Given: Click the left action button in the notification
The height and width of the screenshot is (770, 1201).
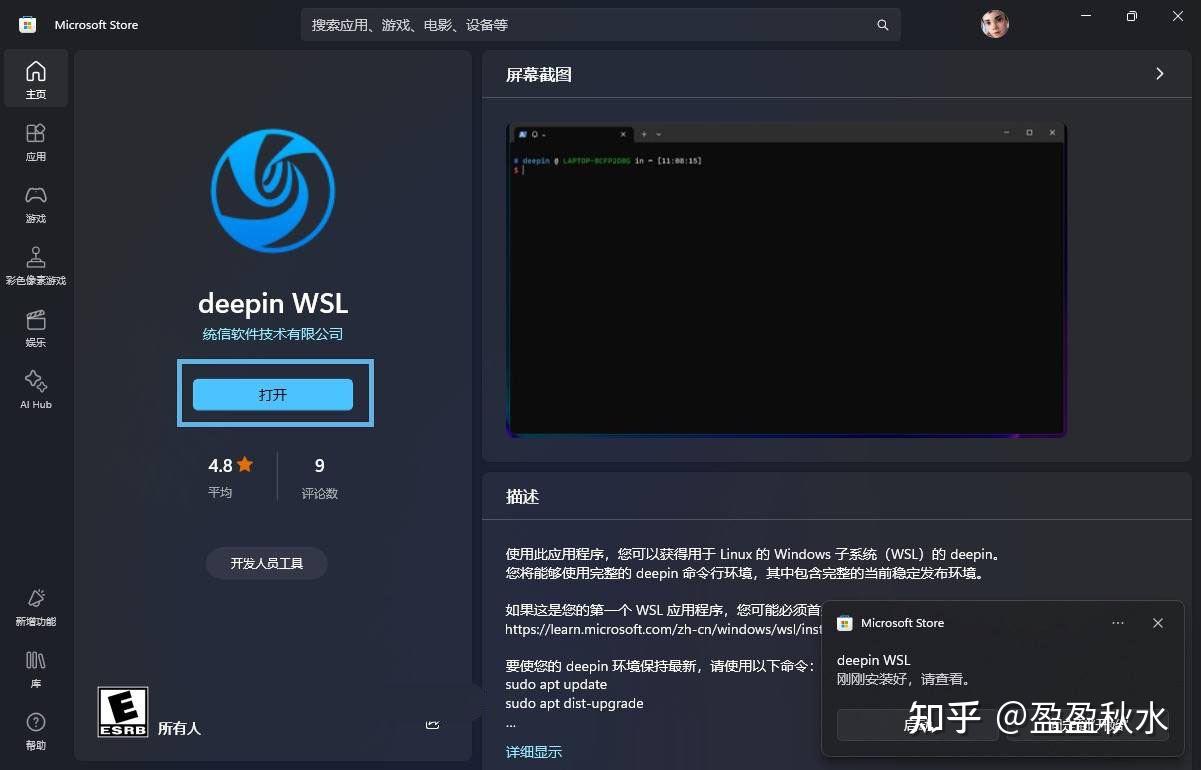Looking at the screenshot, I should click(x=916, y=725).
